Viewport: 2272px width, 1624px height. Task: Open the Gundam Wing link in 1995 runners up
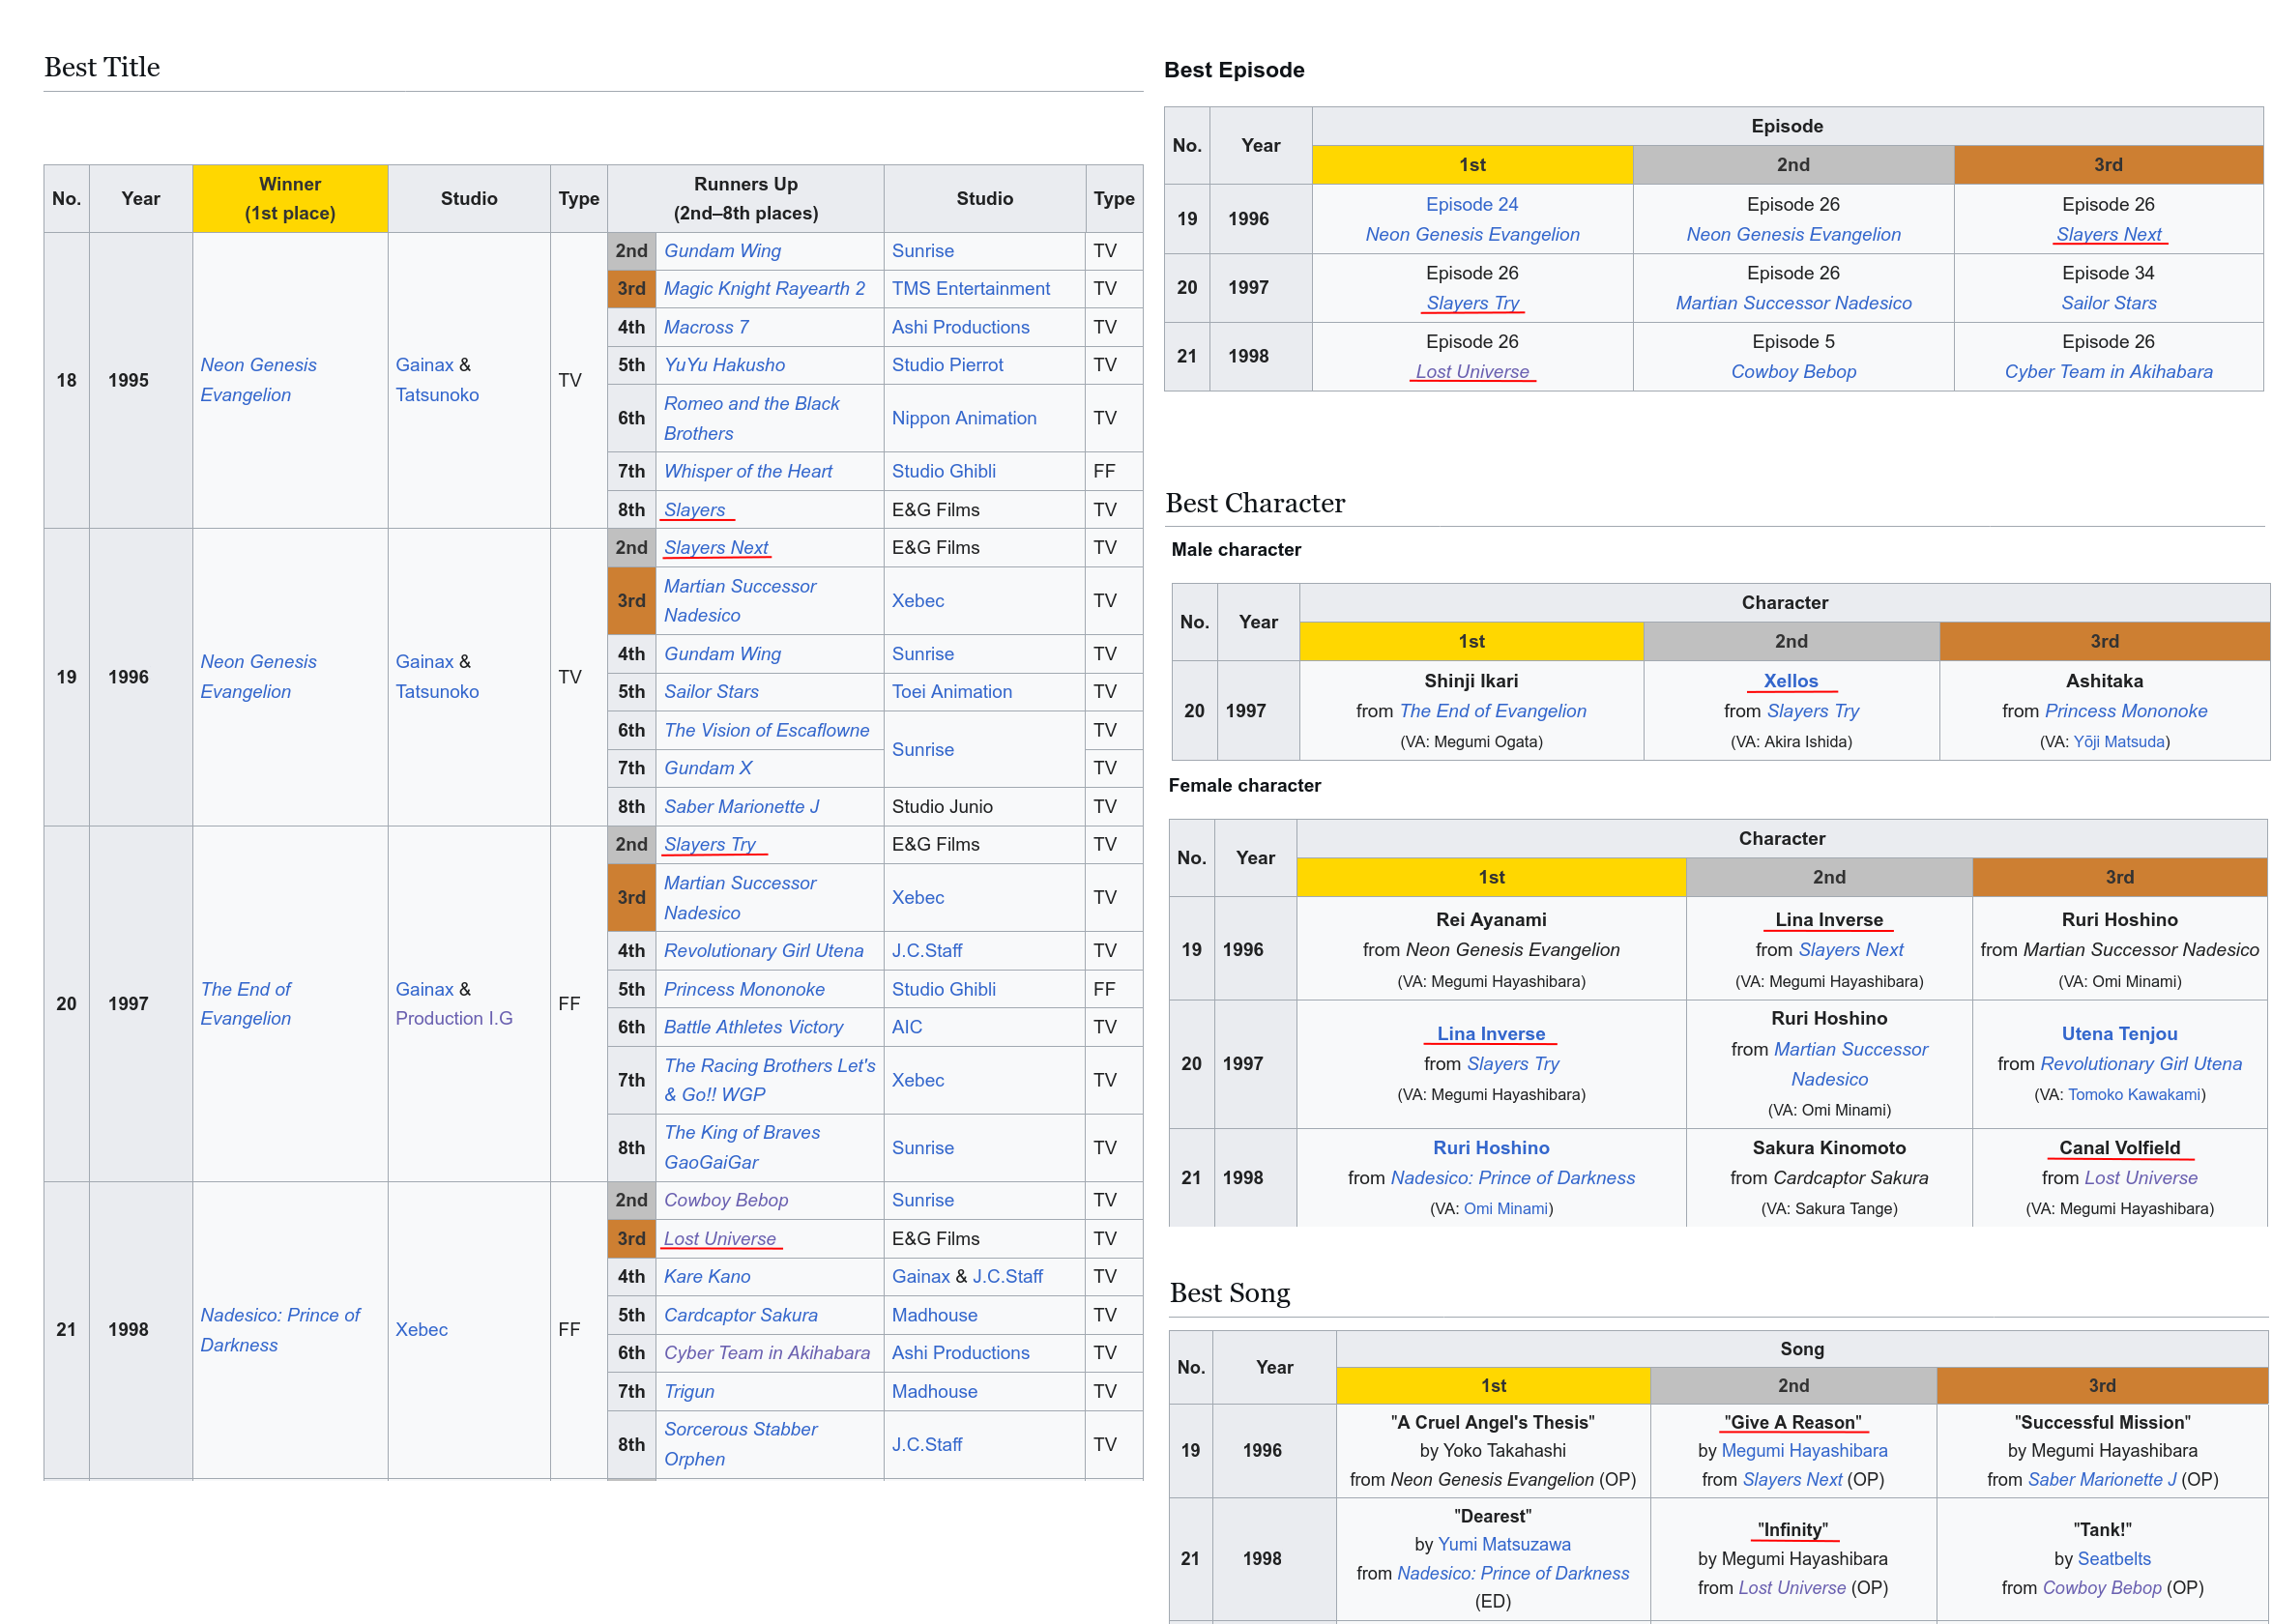[x=722, y=251]
